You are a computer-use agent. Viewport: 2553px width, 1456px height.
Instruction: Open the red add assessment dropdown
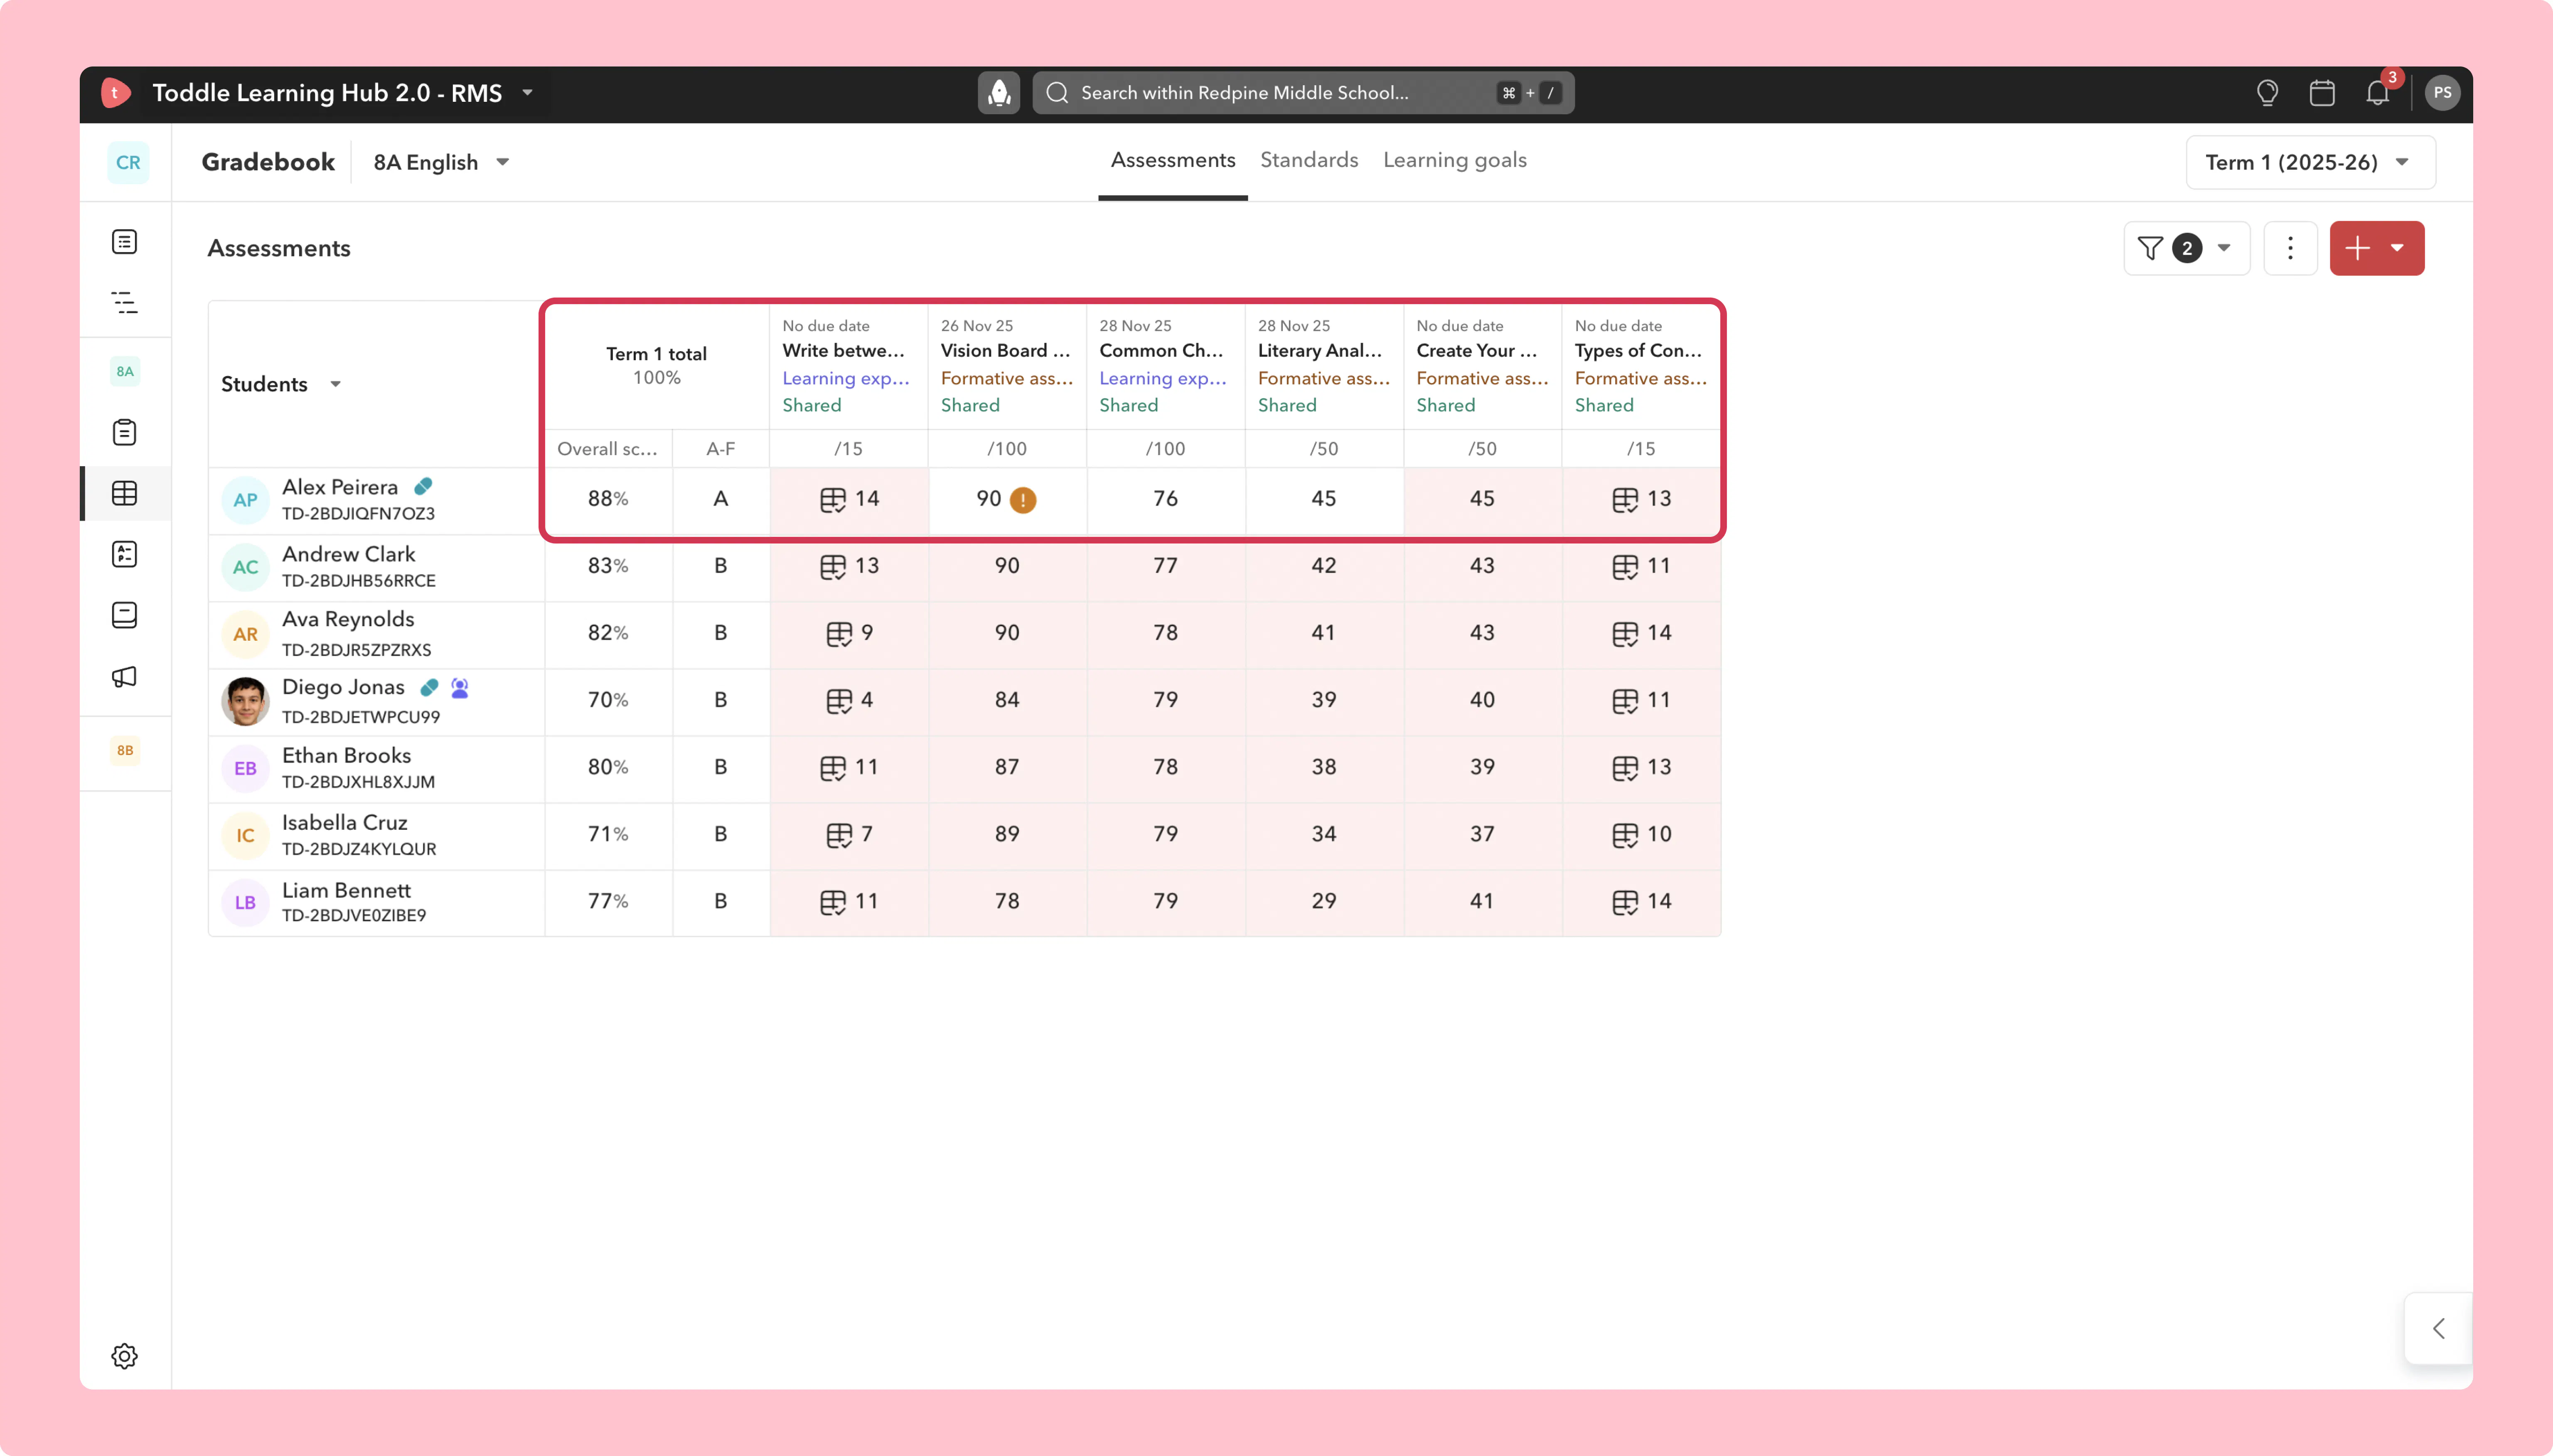pyautogui.click(x=2376, y=248)
